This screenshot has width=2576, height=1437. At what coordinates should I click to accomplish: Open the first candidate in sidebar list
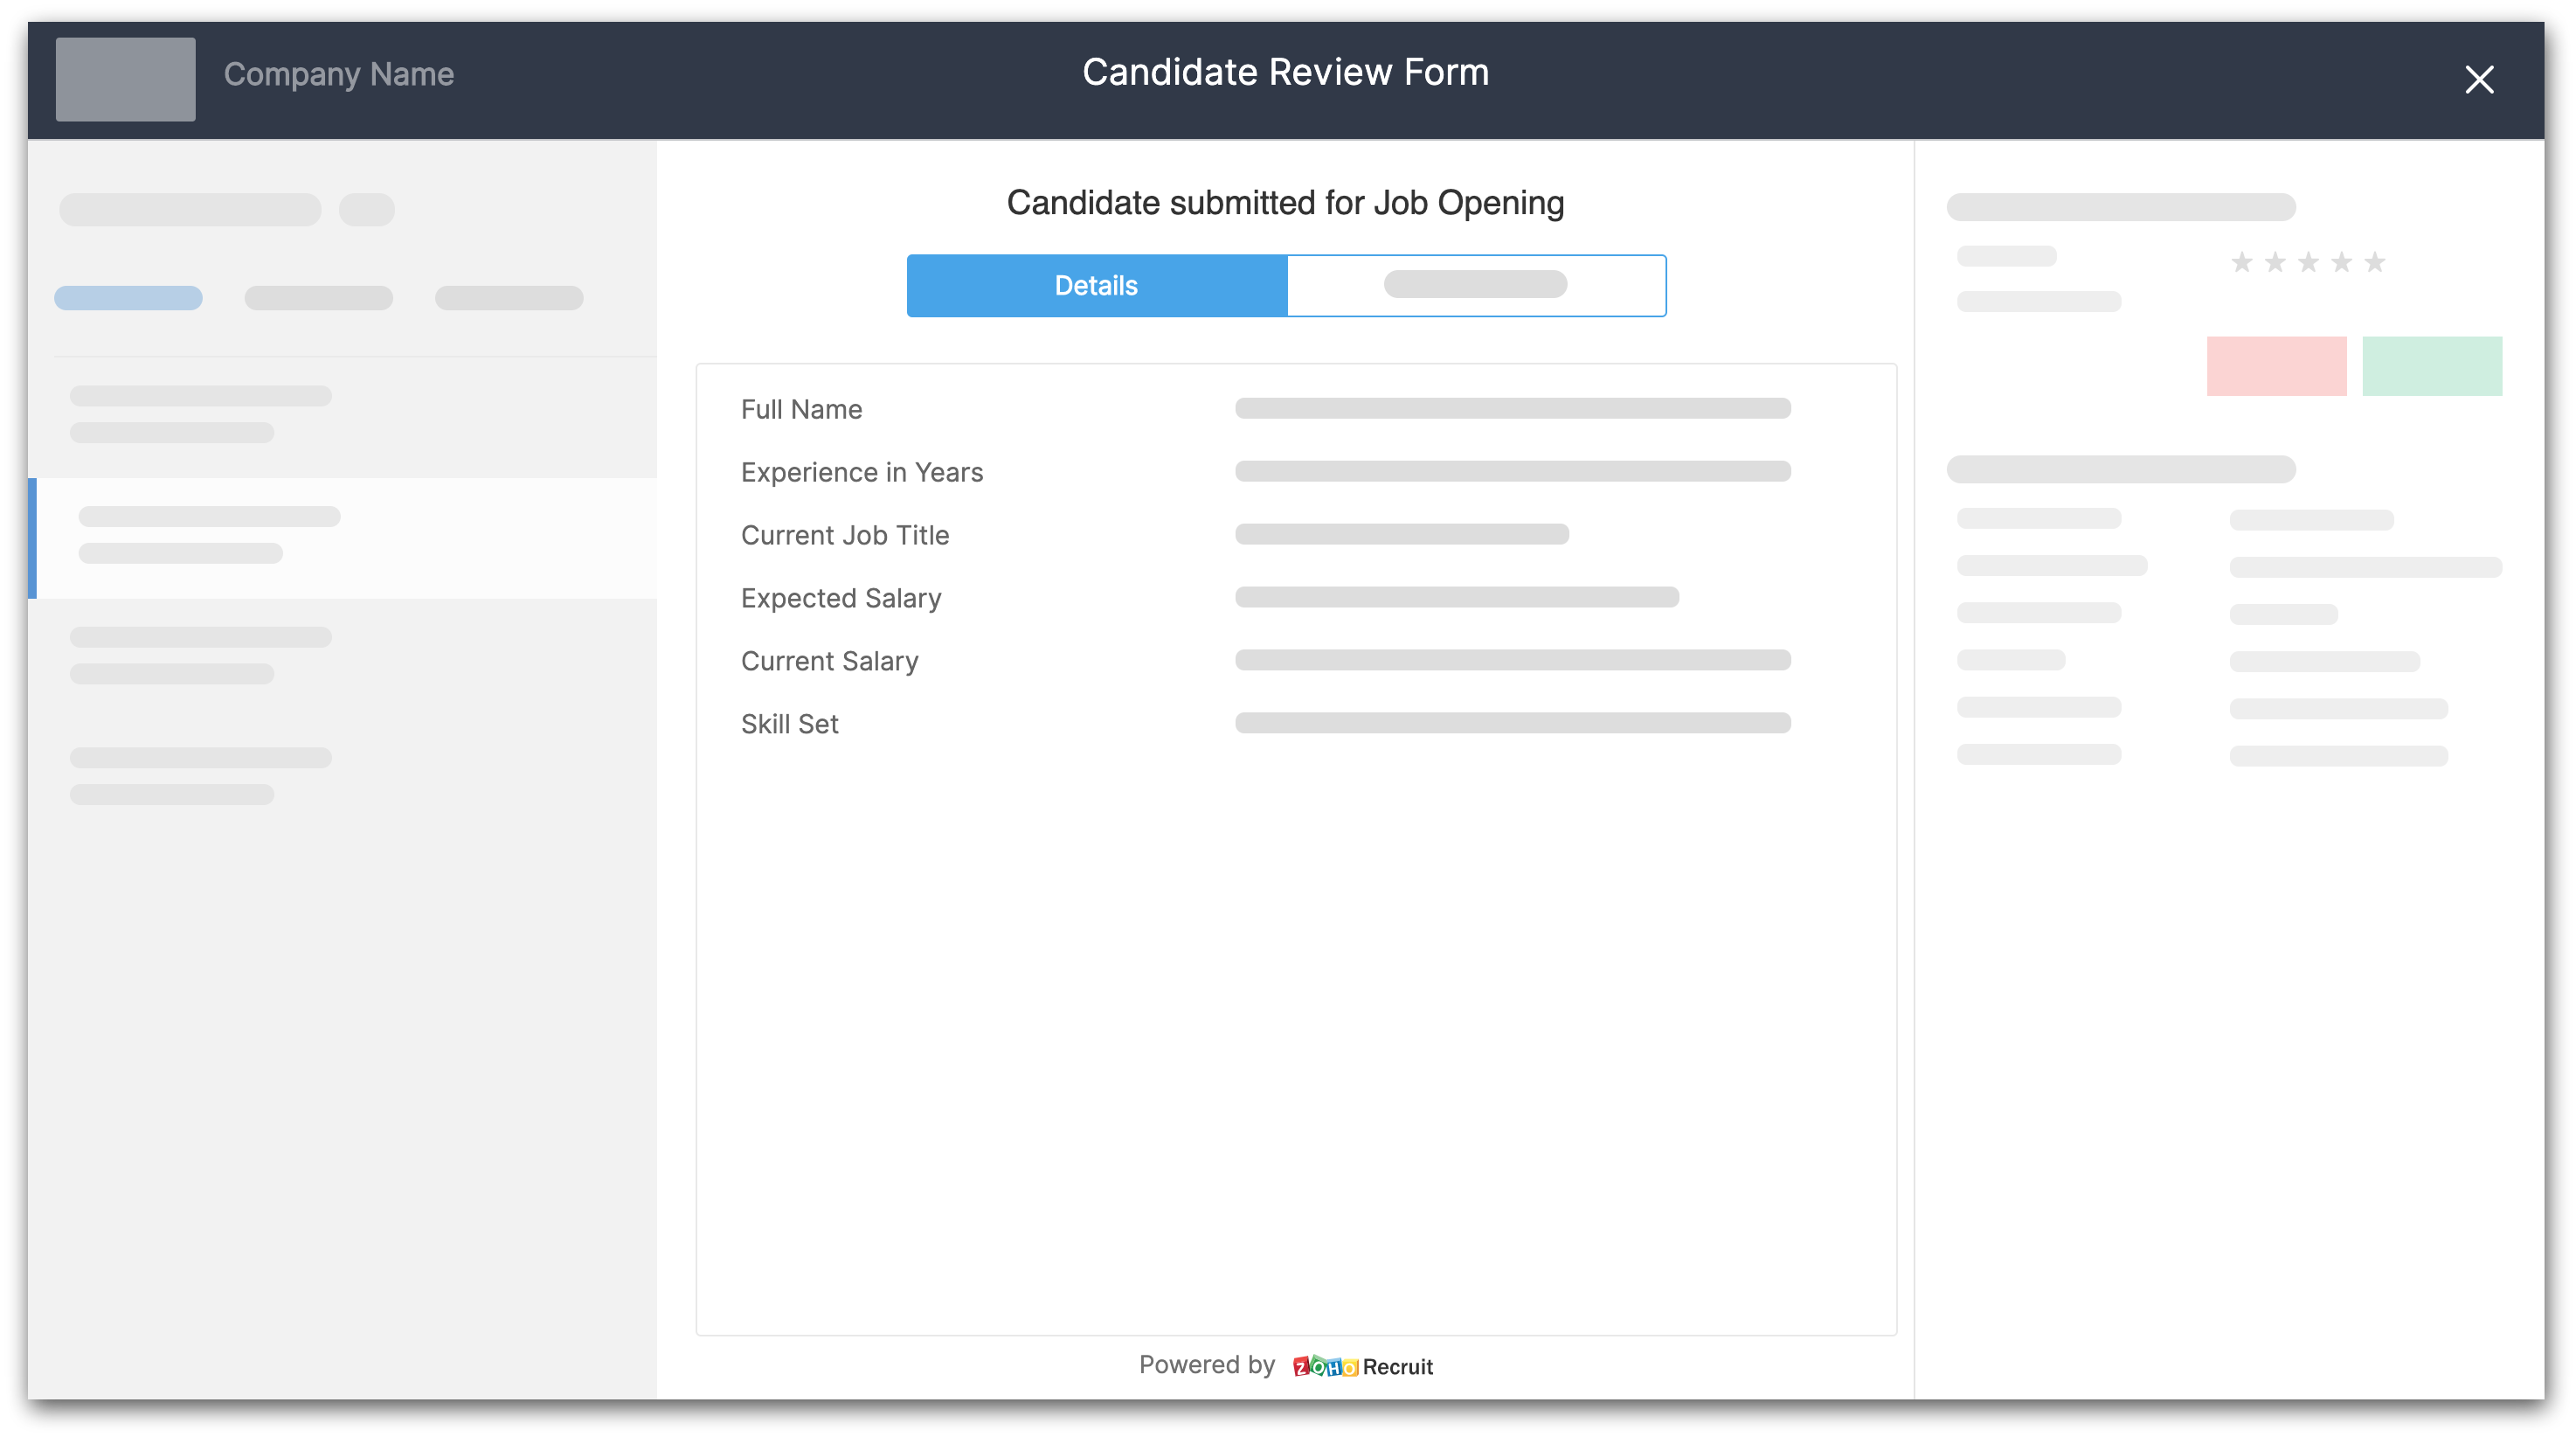click(x=200, y=414)
